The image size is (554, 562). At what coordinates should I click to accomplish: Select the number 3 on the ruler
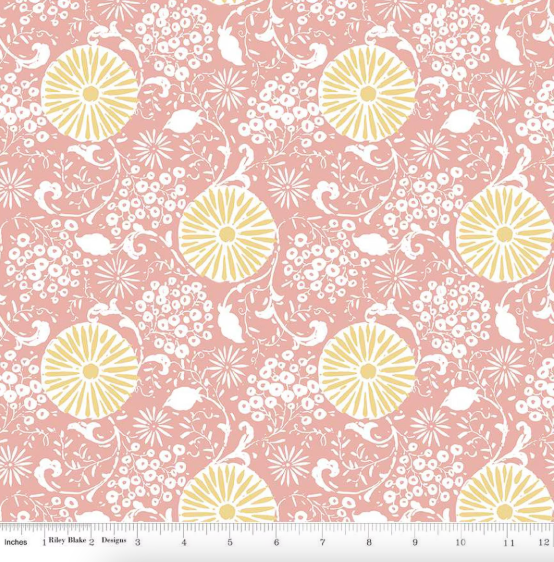pyautogui.click(x=138, y=542)
